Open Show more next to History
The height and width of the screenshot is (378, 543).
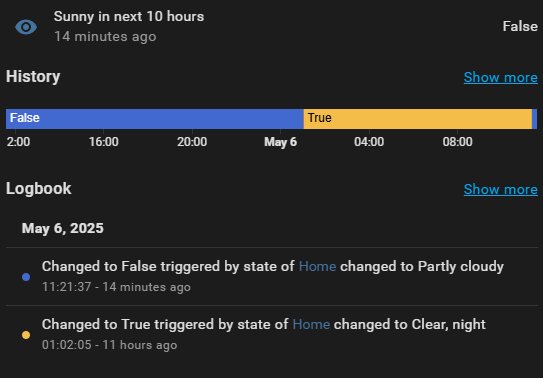500,77
